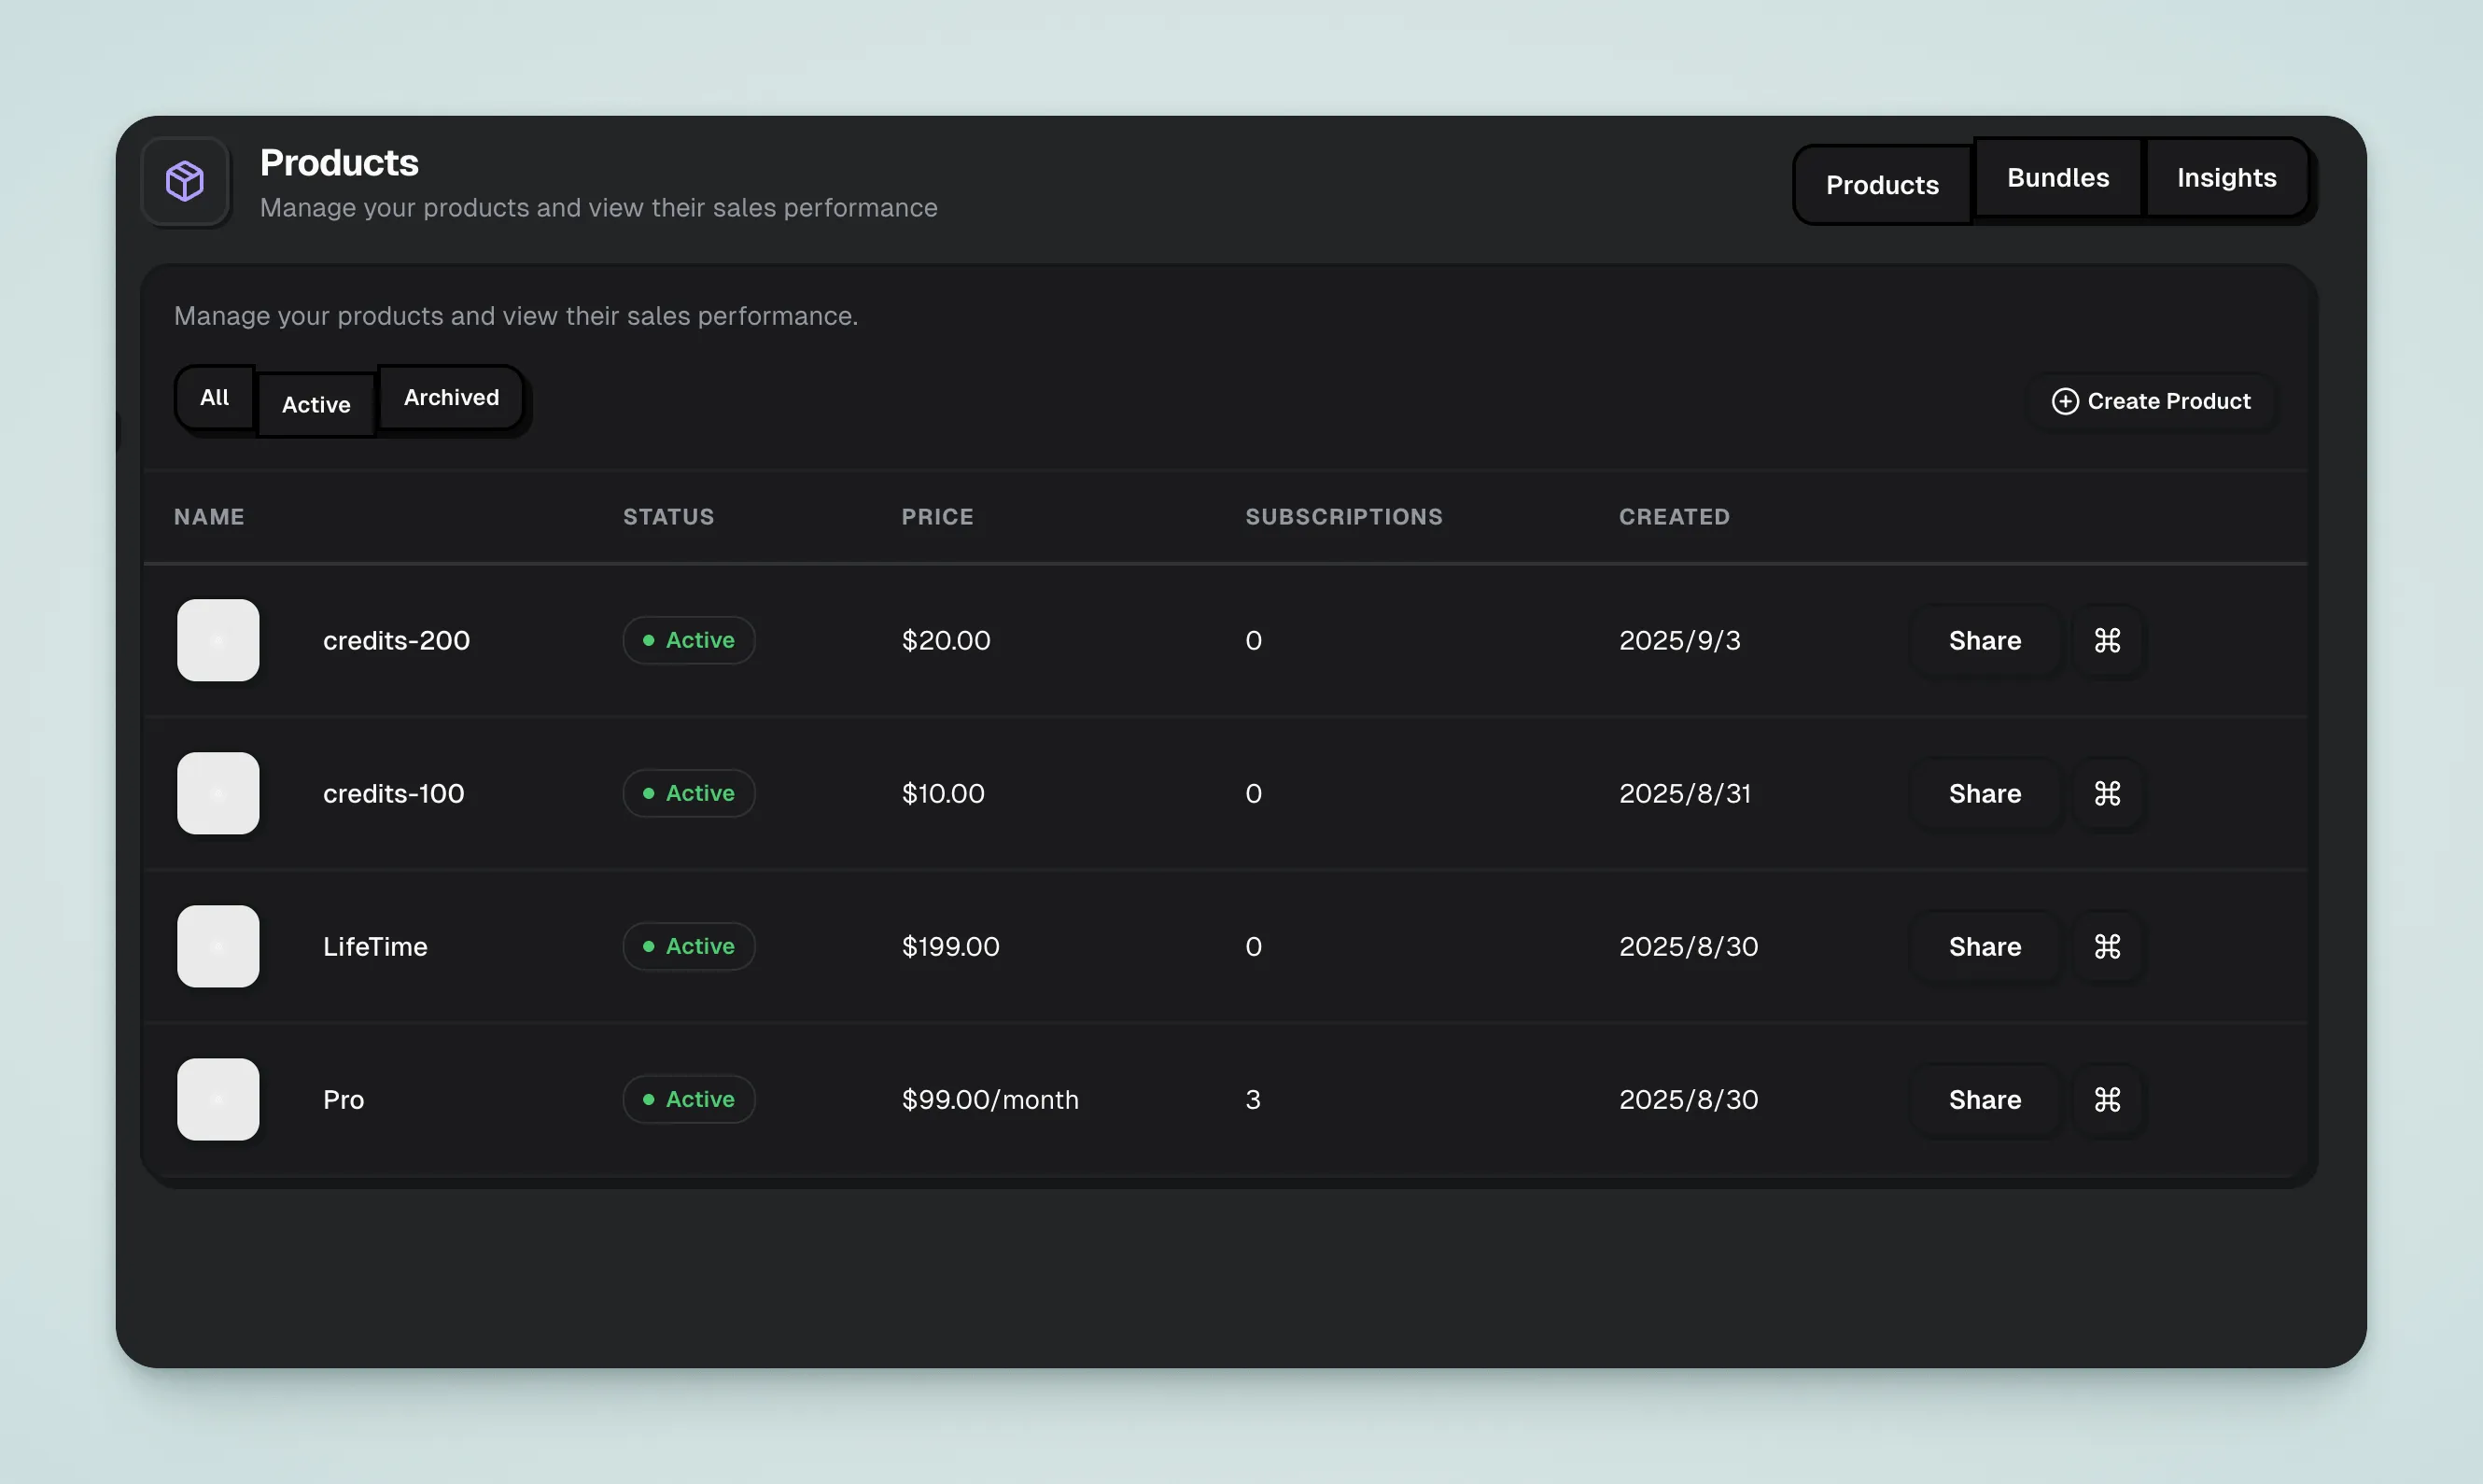Click the Price column header

[x=937, y=516]
